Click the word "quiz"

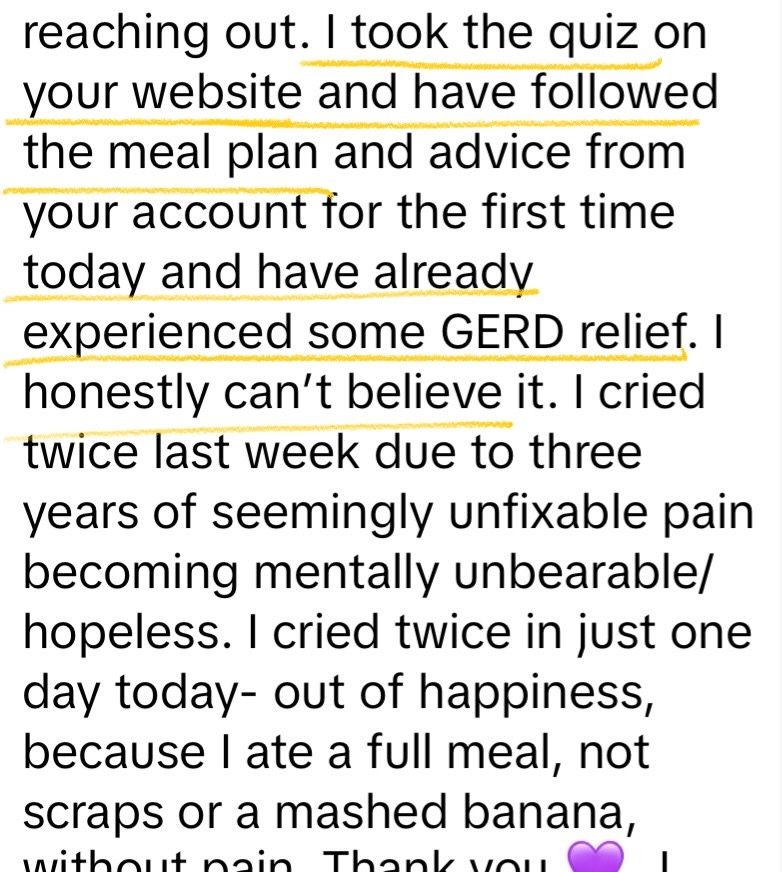coord(595,36)
